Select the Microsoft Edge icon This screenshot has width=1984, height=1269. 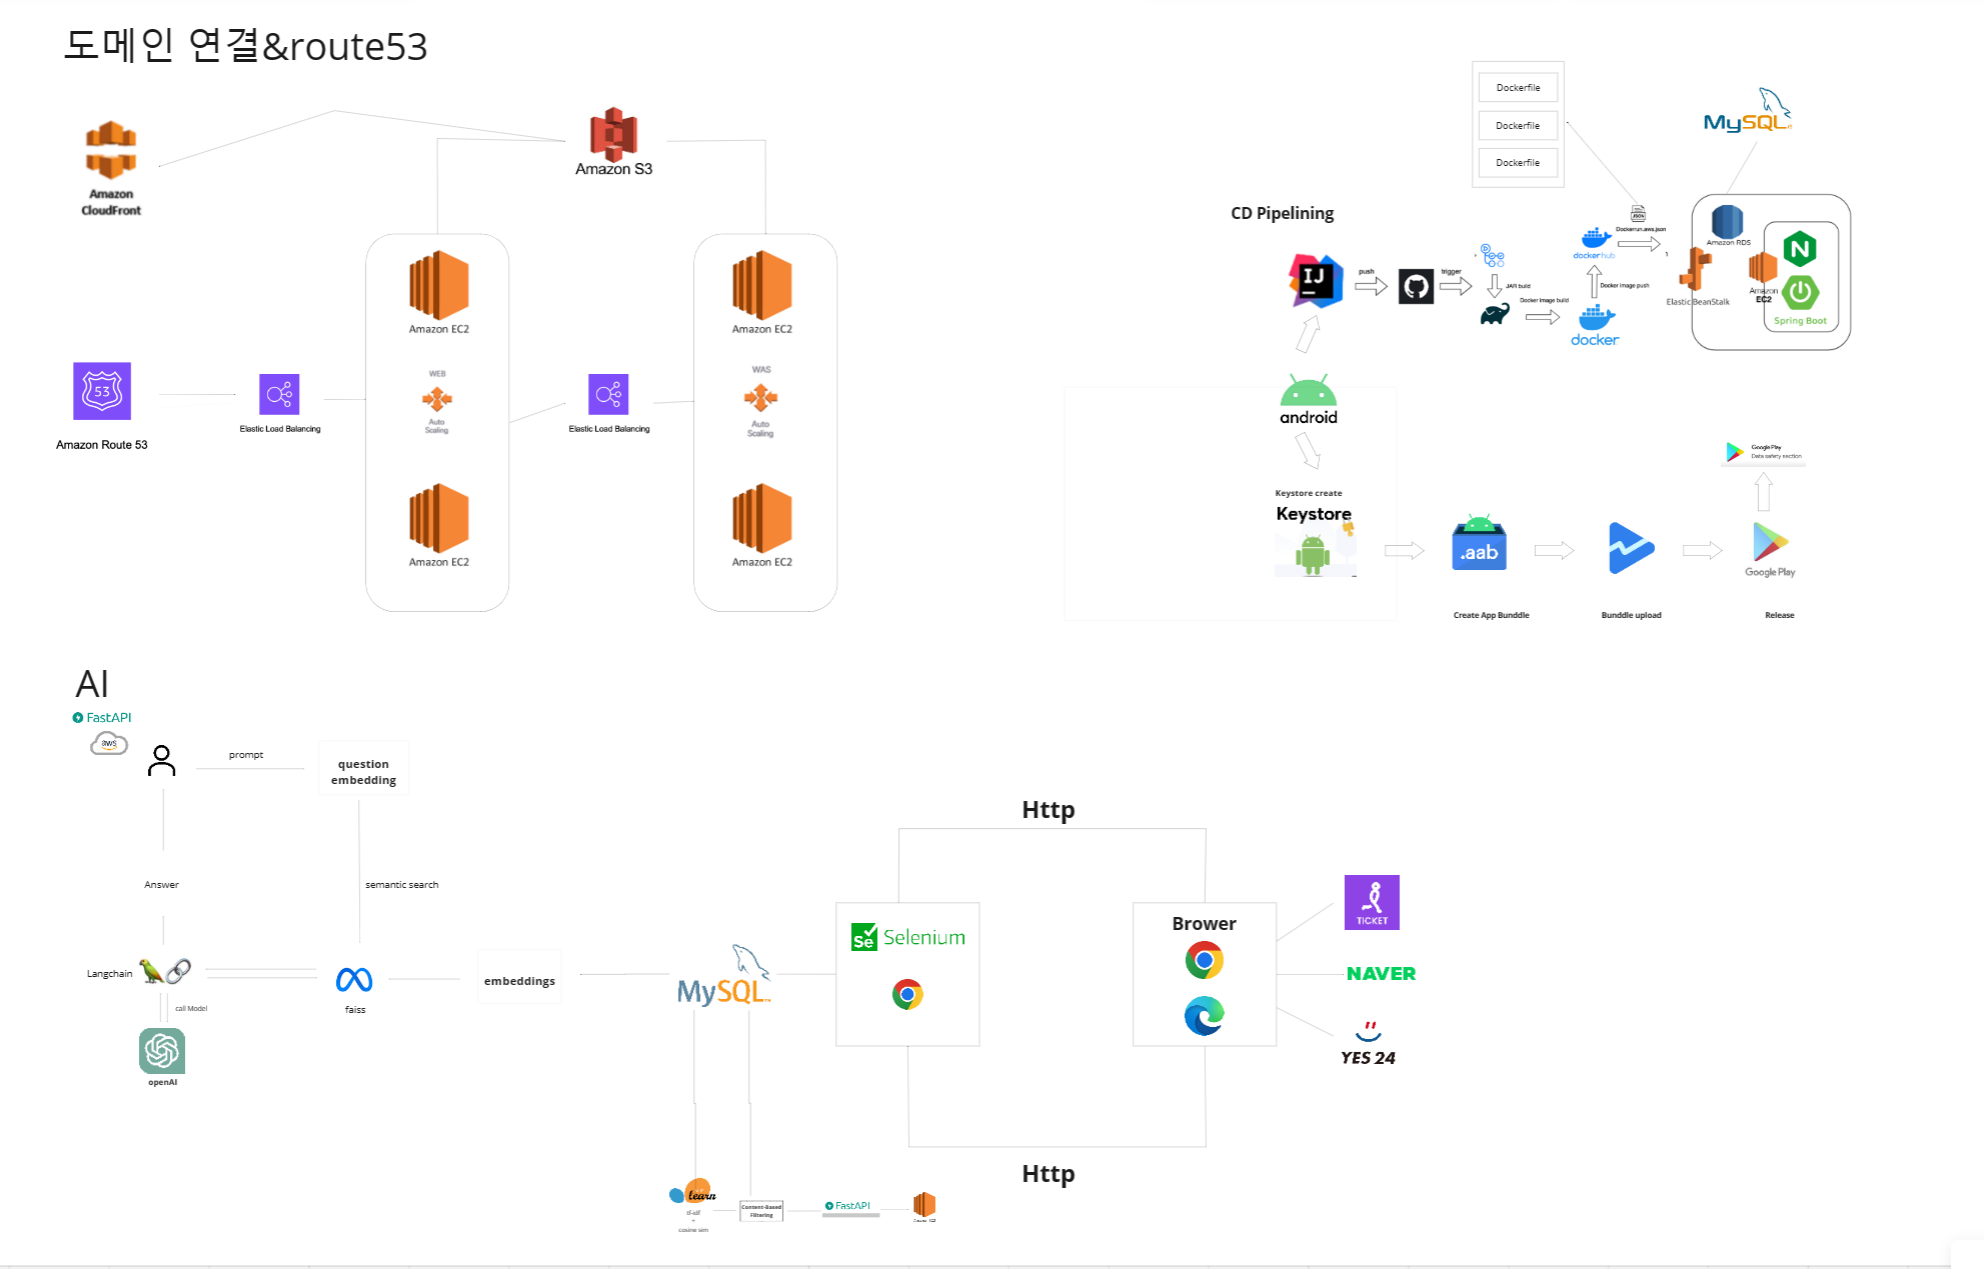click(1204, 1016)
